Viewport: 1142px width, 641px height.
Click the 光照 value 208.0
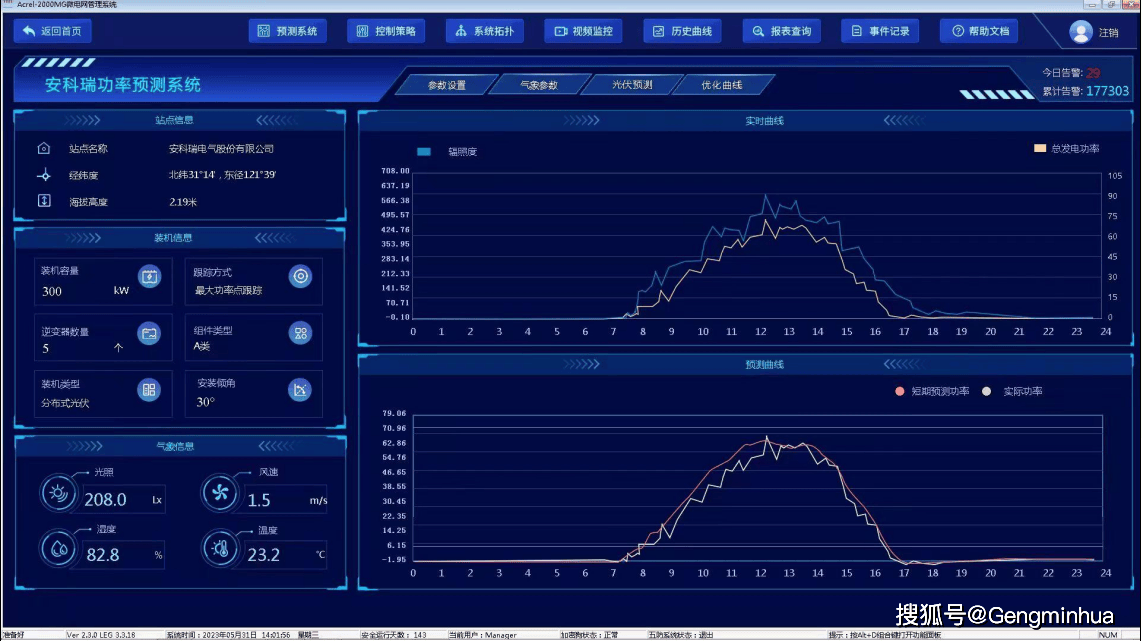(106, 500)
